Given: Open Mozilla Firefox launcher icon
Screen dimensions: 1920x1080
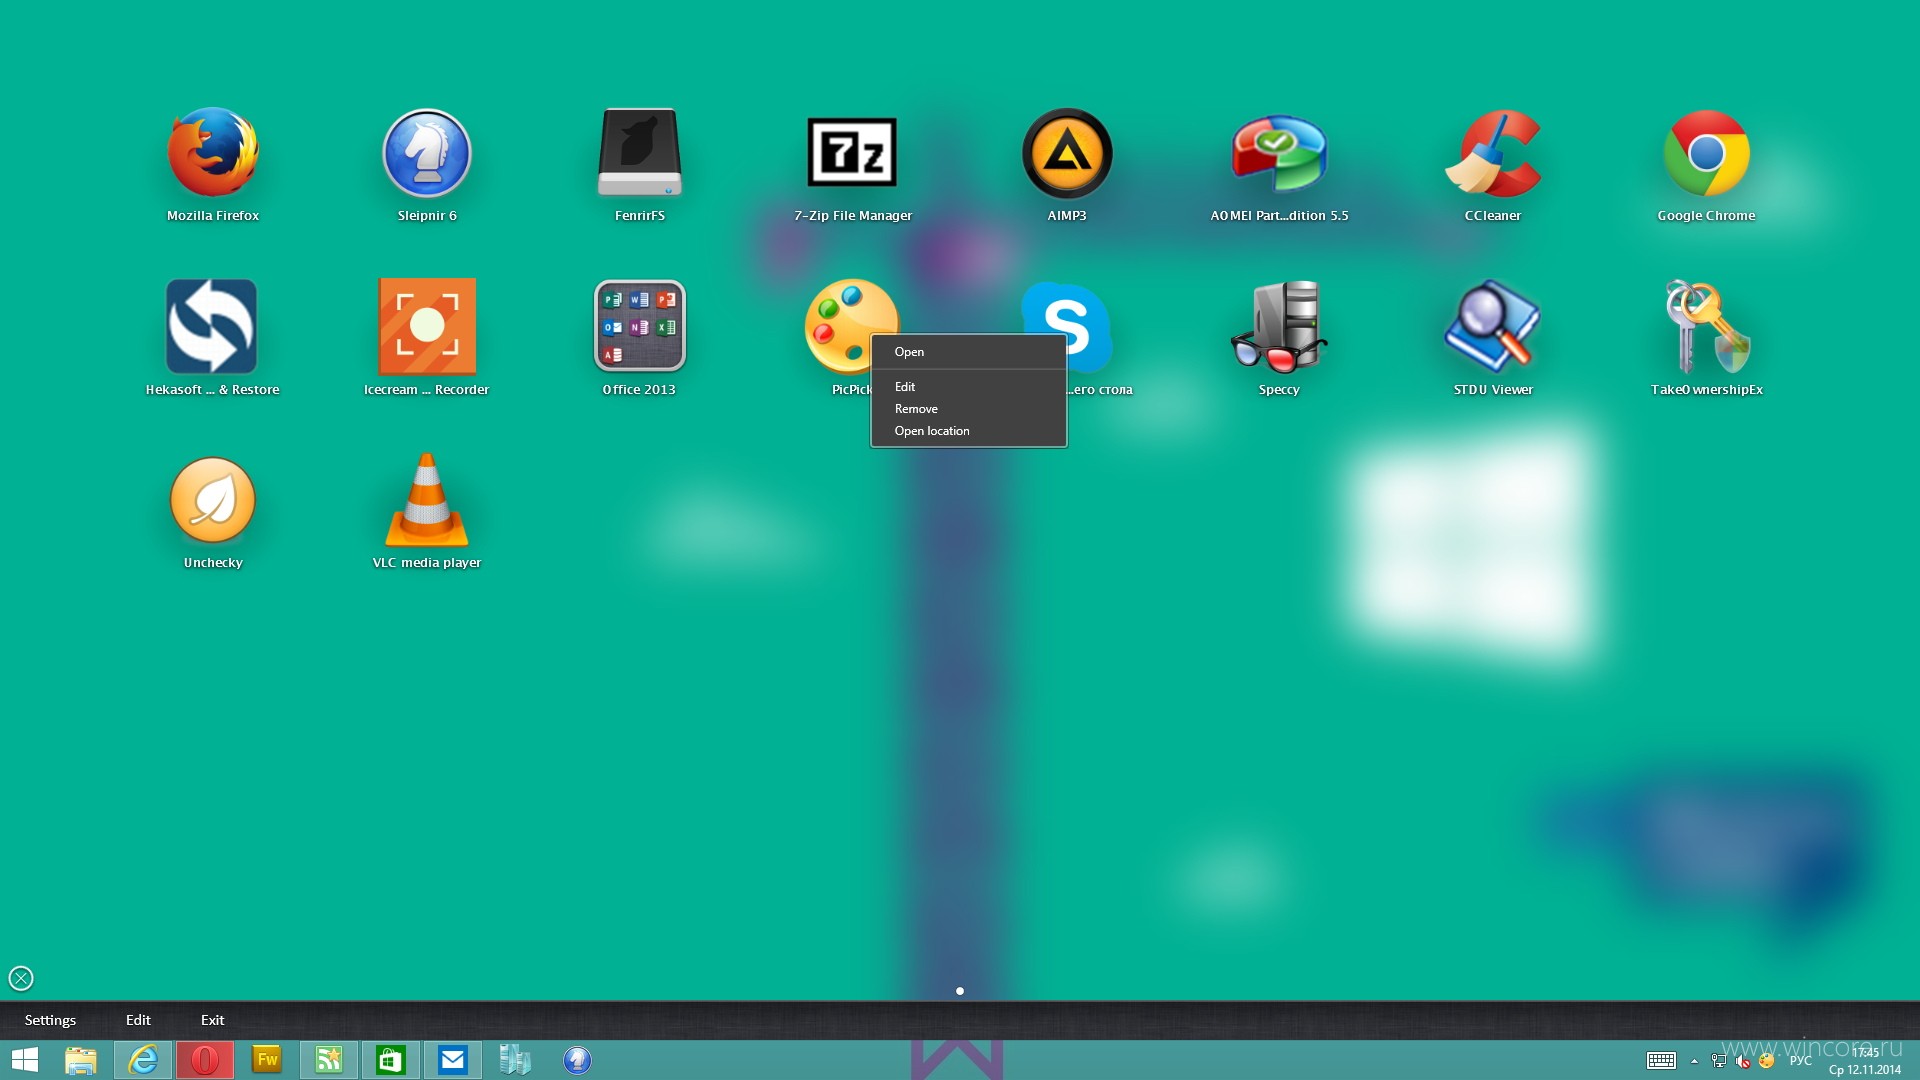Looking at the screenshot, I should [213, 153].
